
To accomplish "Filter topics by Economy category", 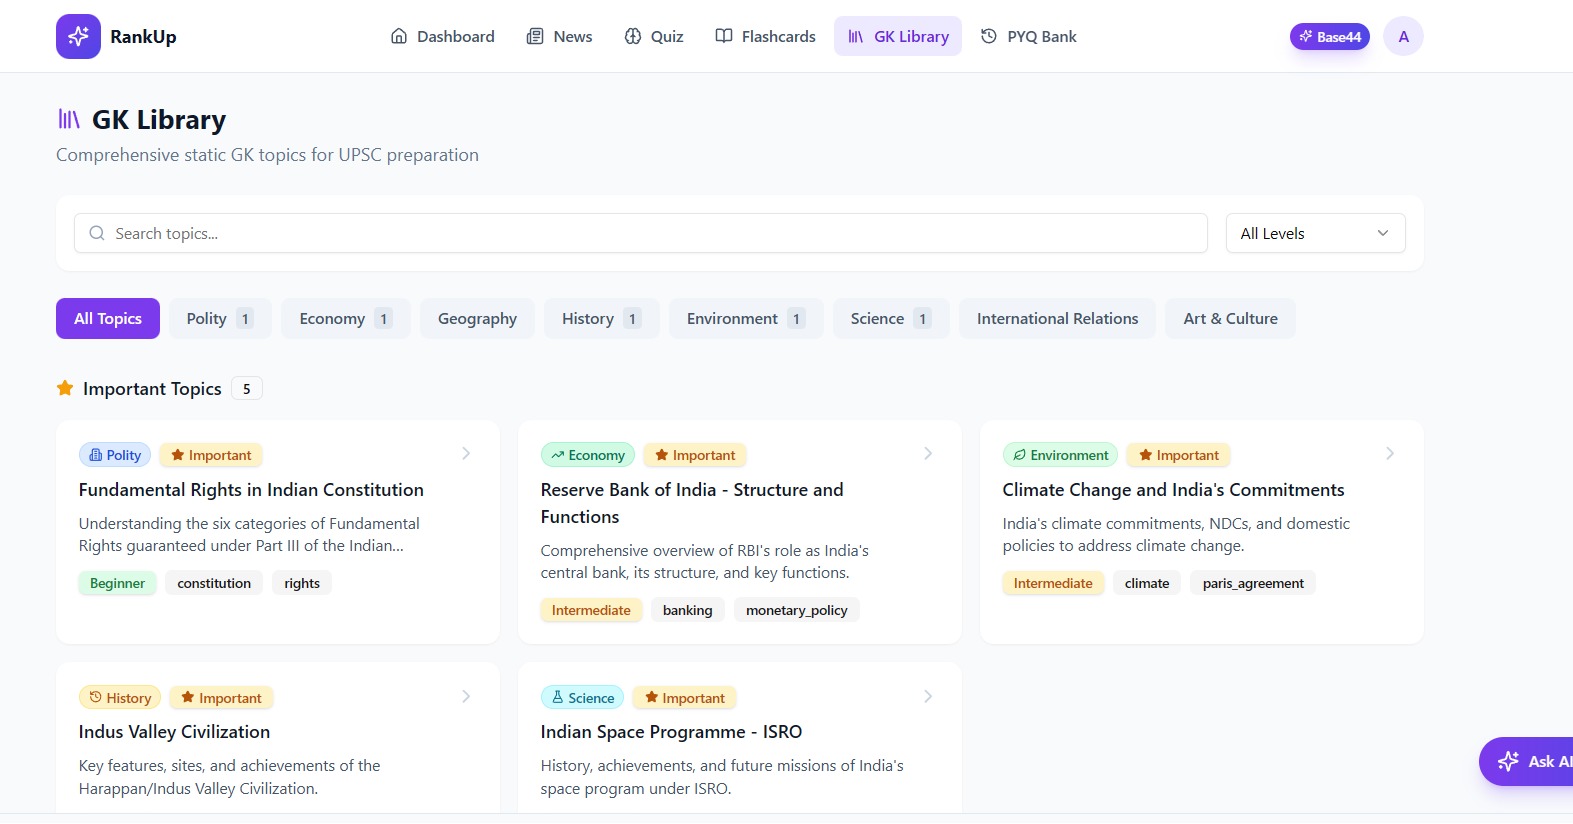I will [345, 319].
